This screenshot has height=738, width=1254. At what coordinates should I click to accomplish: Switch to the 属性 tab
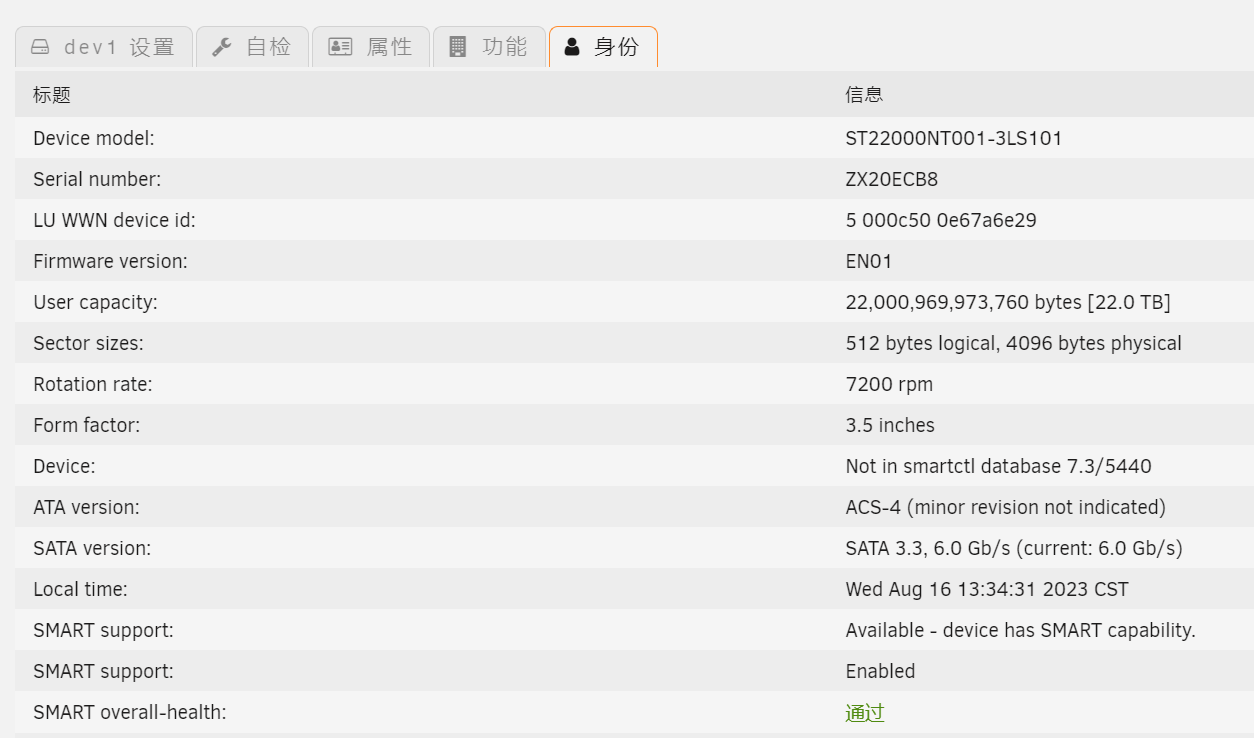point(370,47)
